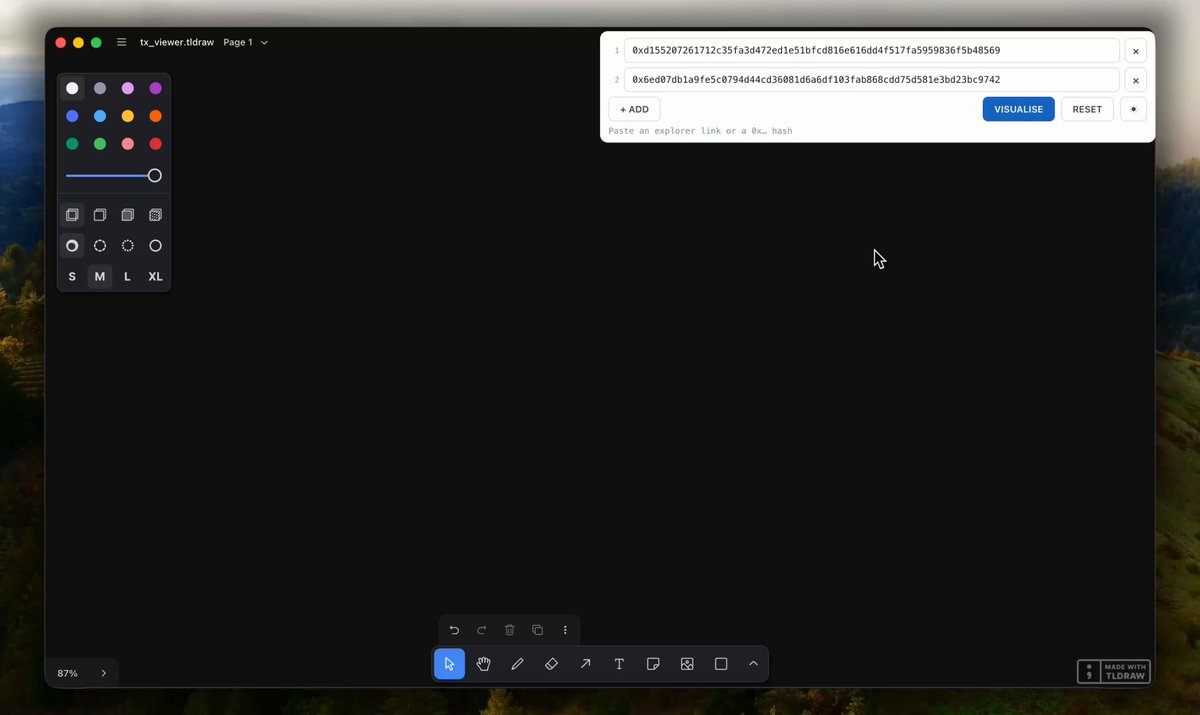Click the Delete trash icon

[x=510, y=630]
